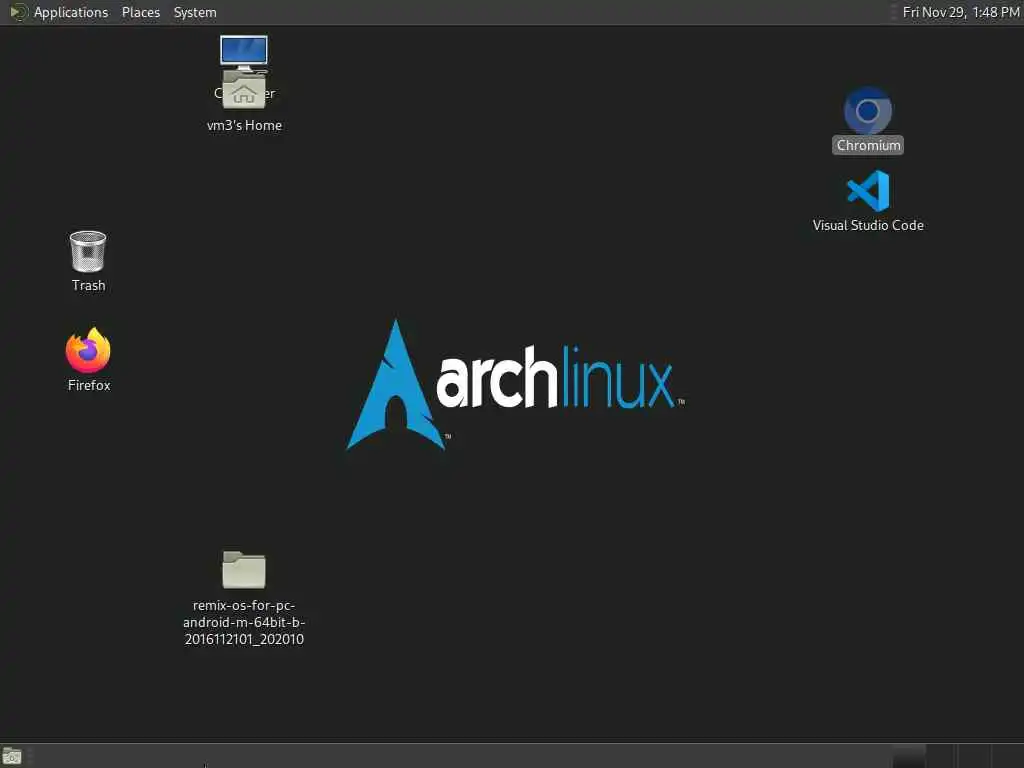The width and height of the screenshot is (1024, 768).
Task: Click the show desktop button in bottom panel
Action: coord(12,757)
